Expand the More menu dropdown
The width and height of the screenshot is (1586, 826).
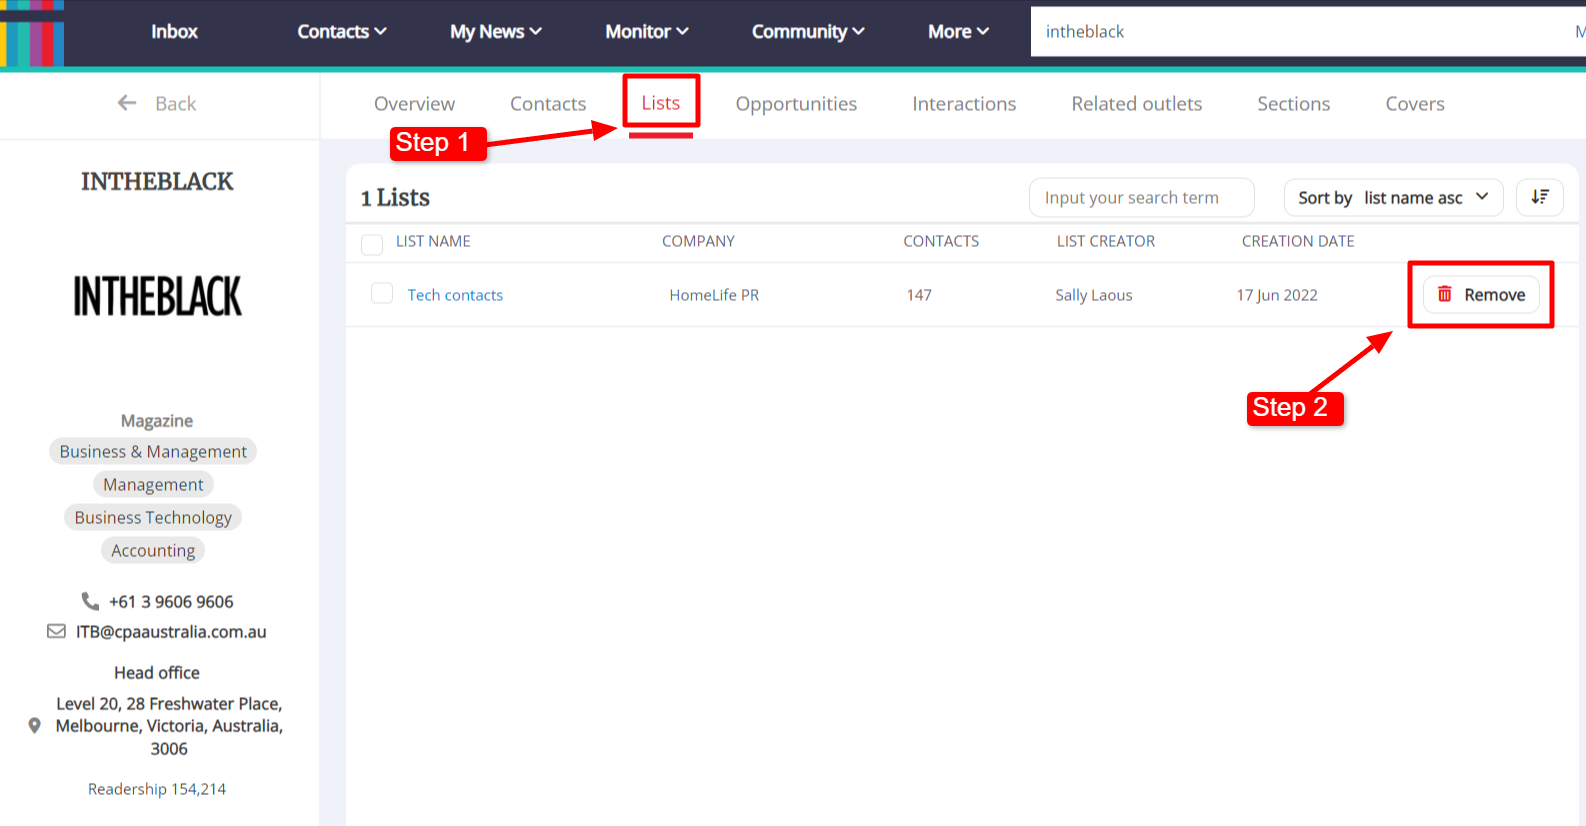pyautogui.click(x=958, y=32)
